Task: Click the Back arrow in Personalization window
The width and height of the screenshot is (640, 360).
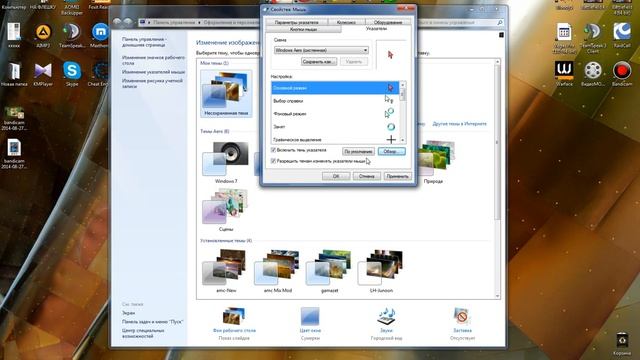Action: click(117, 22)
